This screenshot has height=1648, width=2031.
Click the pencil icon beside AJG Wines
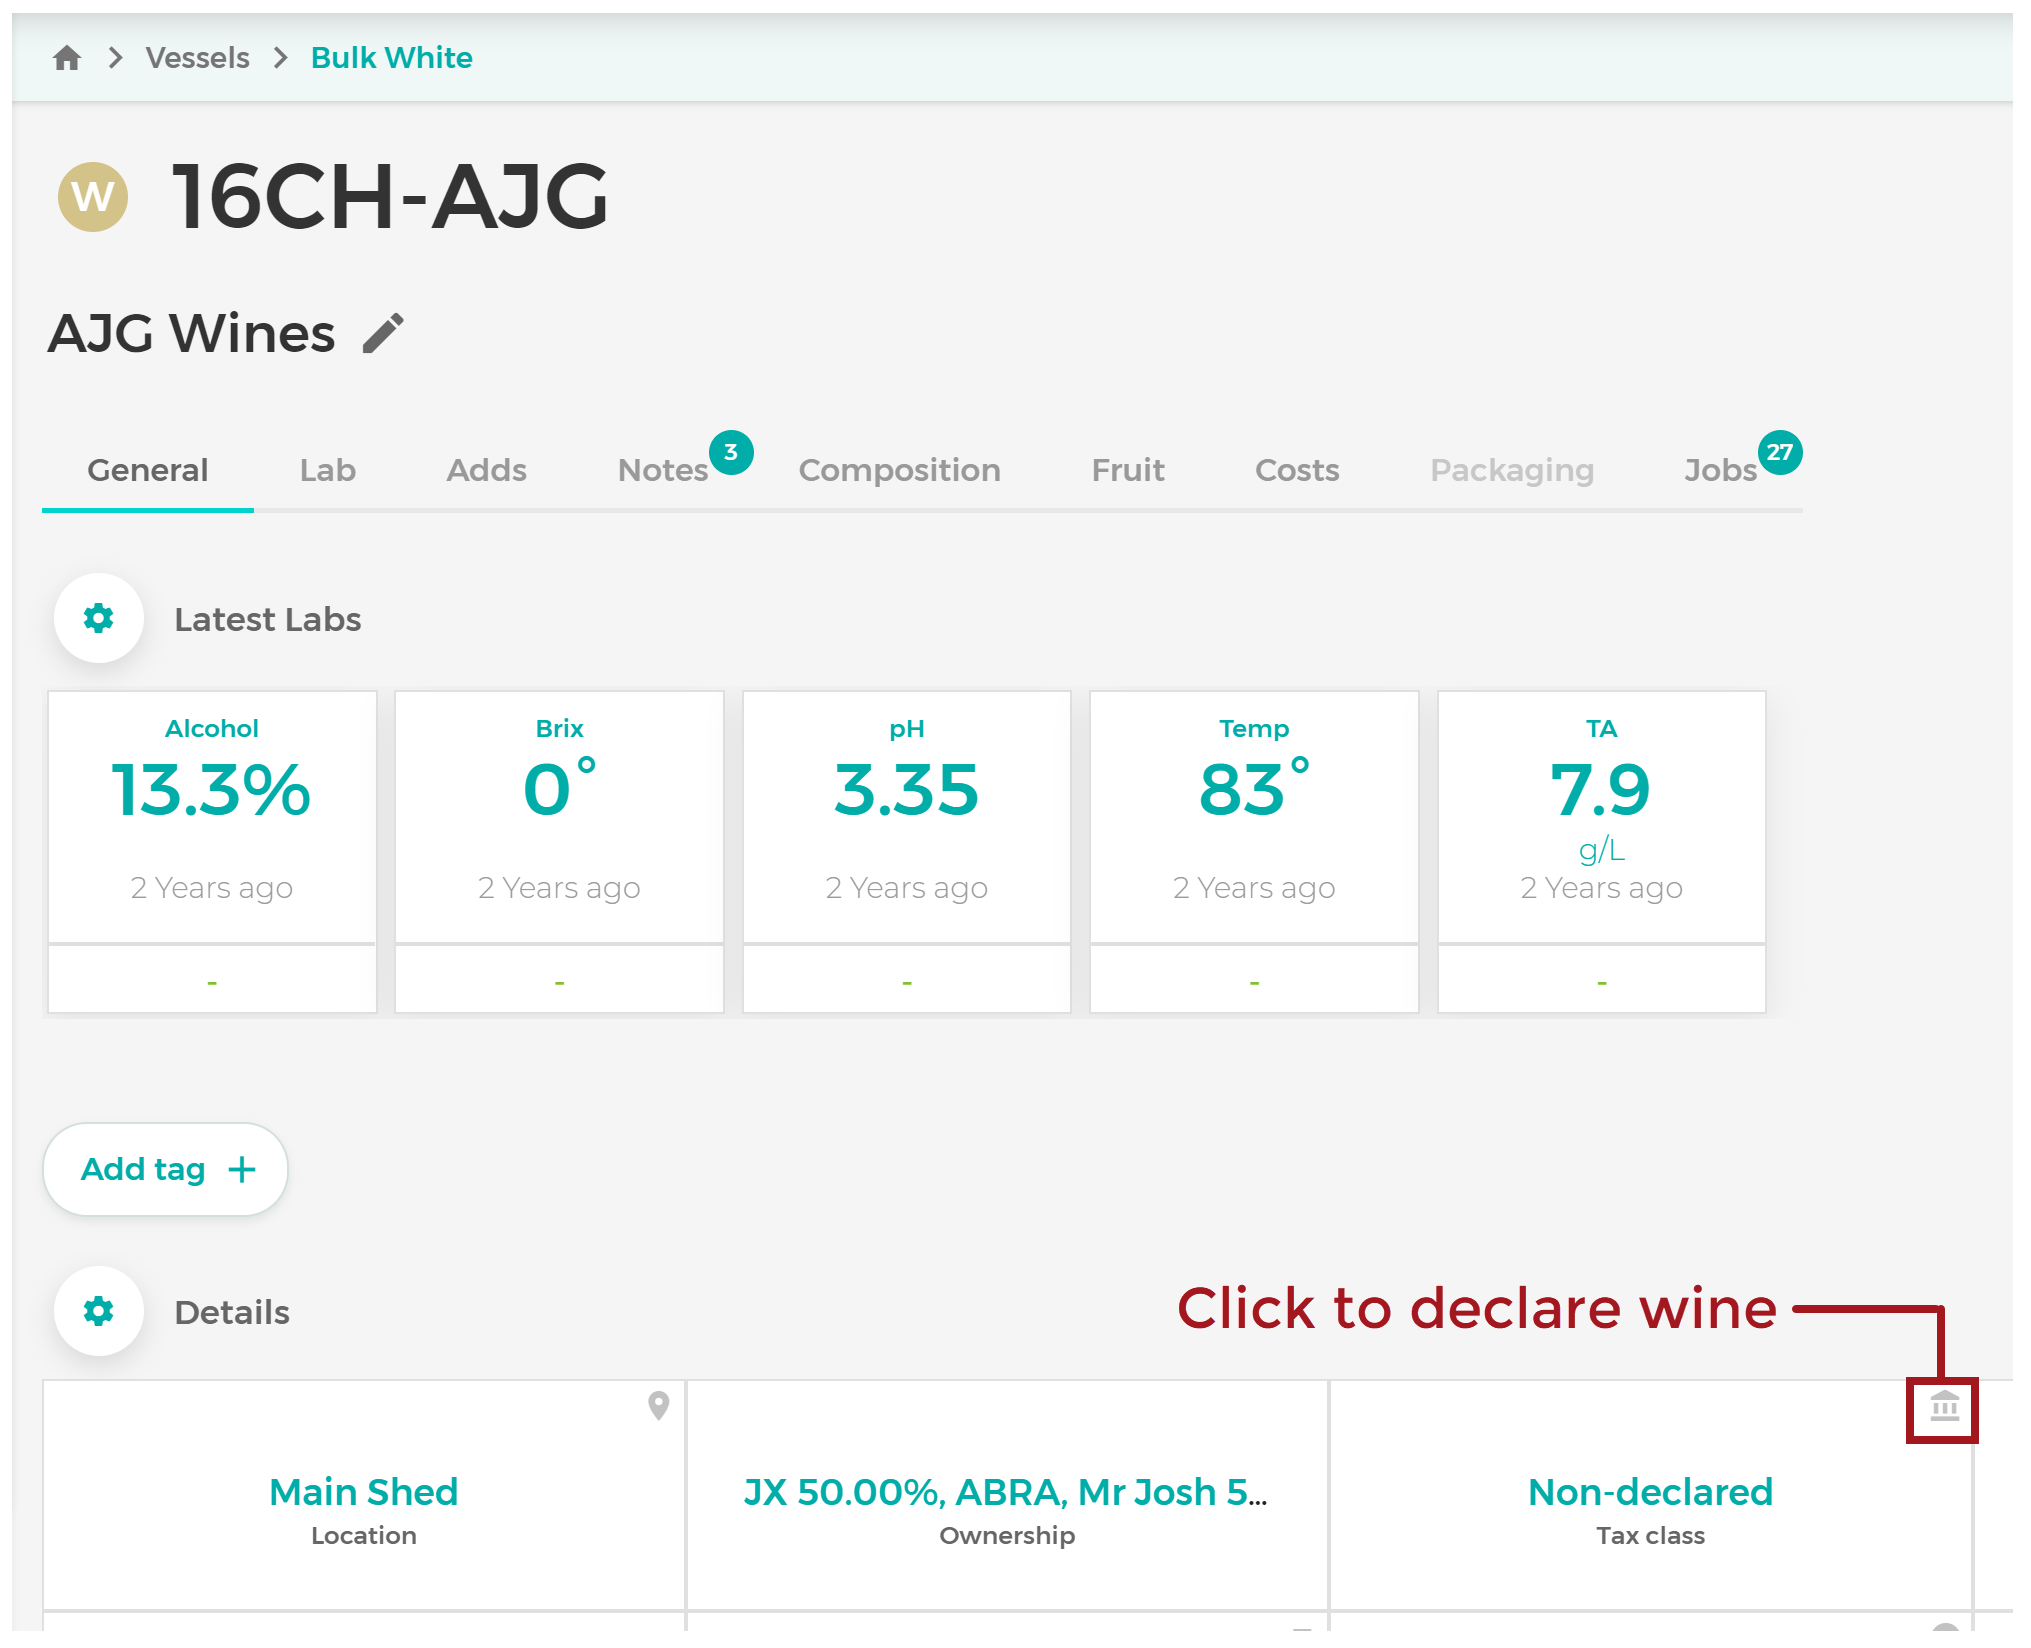383,333
